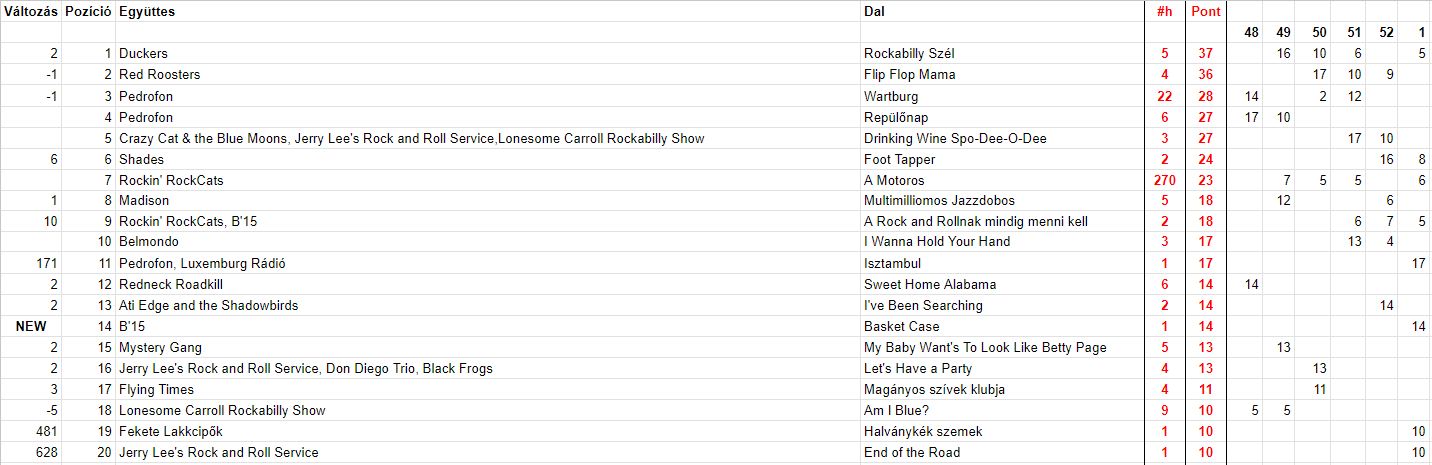Click the End of the Road cell
This screenshot has width=1432, height=465.
click(x=912, y=453)
